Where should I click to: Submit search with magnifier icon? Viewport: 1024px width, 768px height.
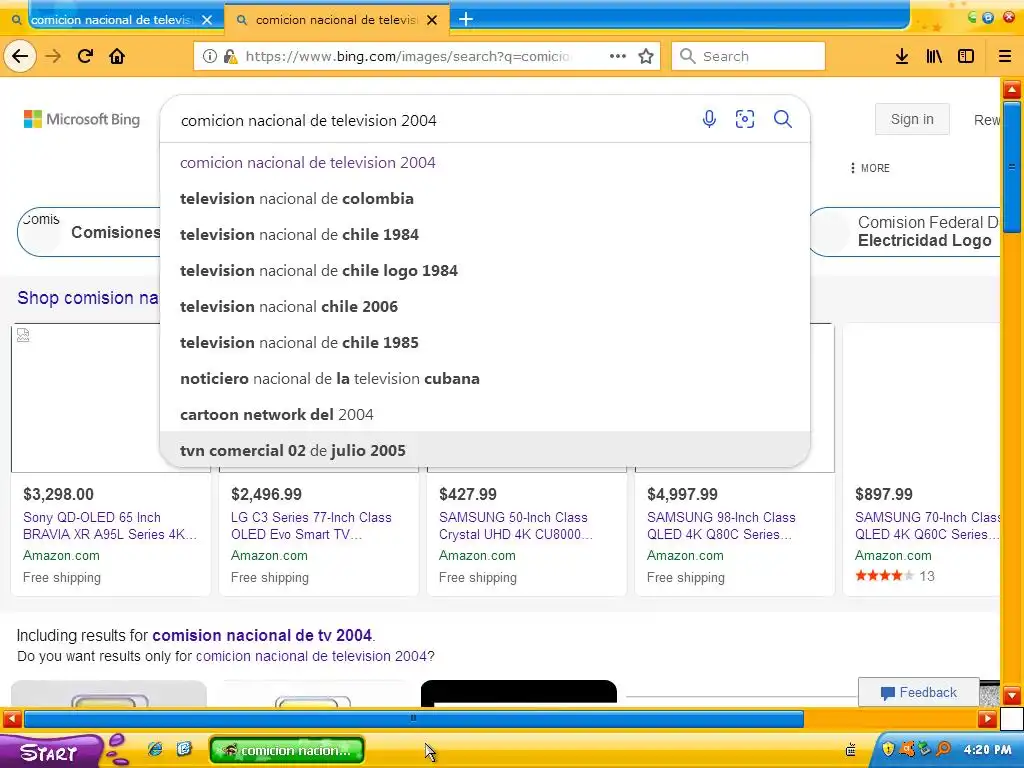[x=782, y=119]
